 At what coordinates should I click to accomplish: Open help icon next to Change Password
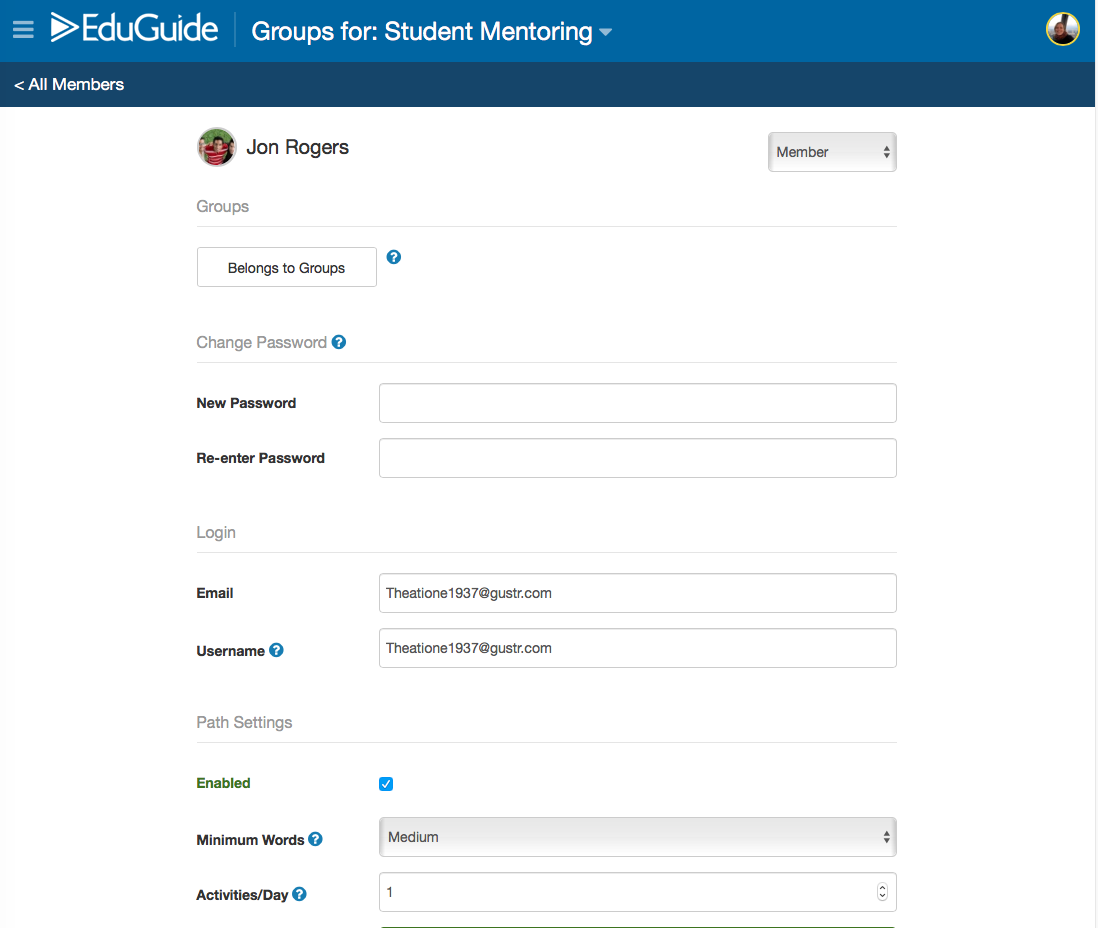pos(339,342)
